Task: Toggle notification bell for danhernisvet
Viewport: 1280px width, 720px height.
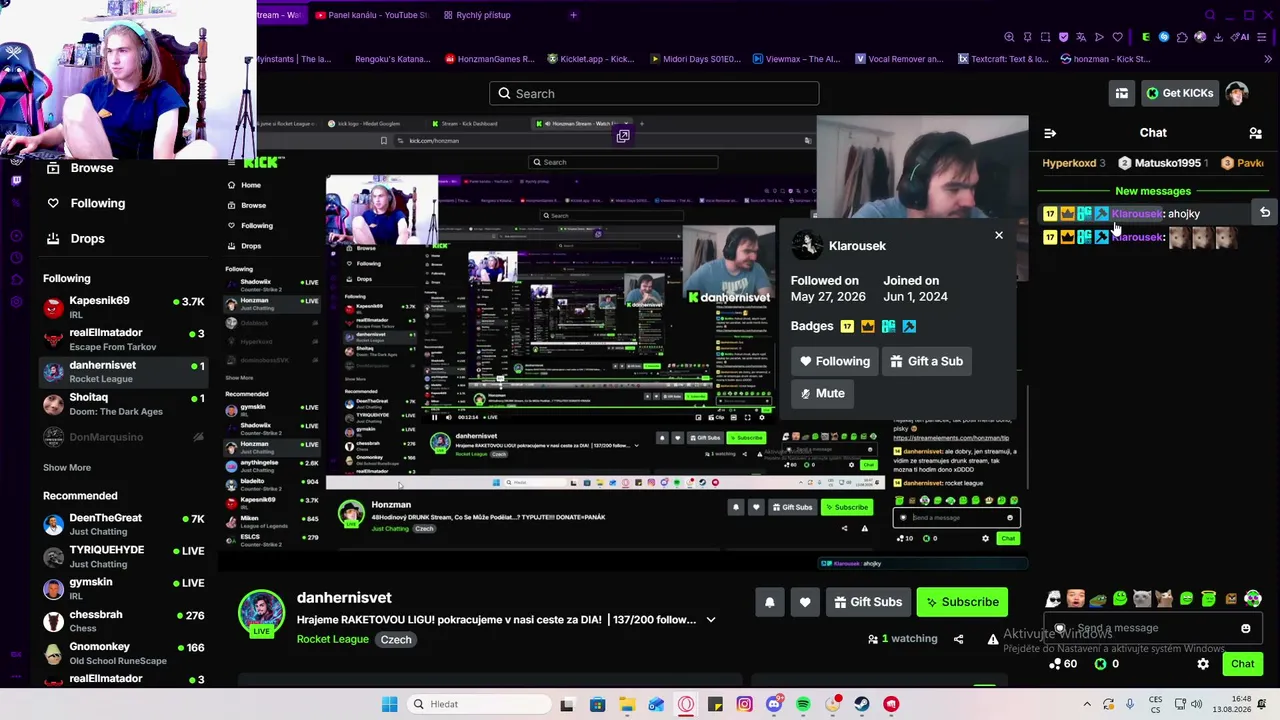Action: coord(770,602)
